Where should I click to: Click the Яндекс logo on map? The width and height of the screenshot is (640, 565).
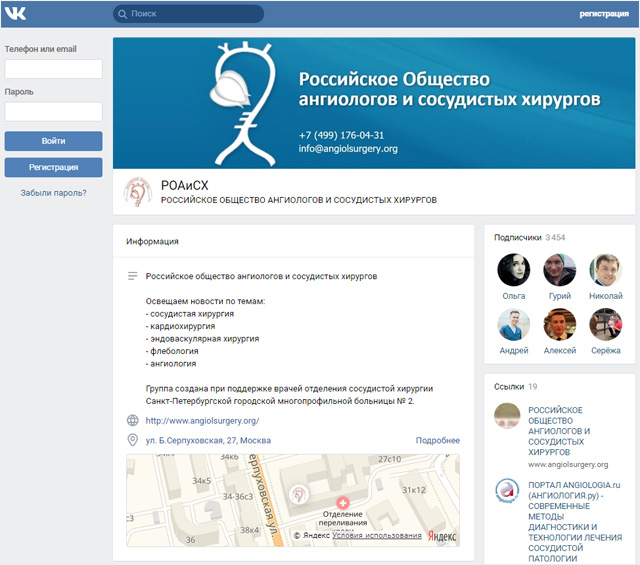(x=442, y=536)
